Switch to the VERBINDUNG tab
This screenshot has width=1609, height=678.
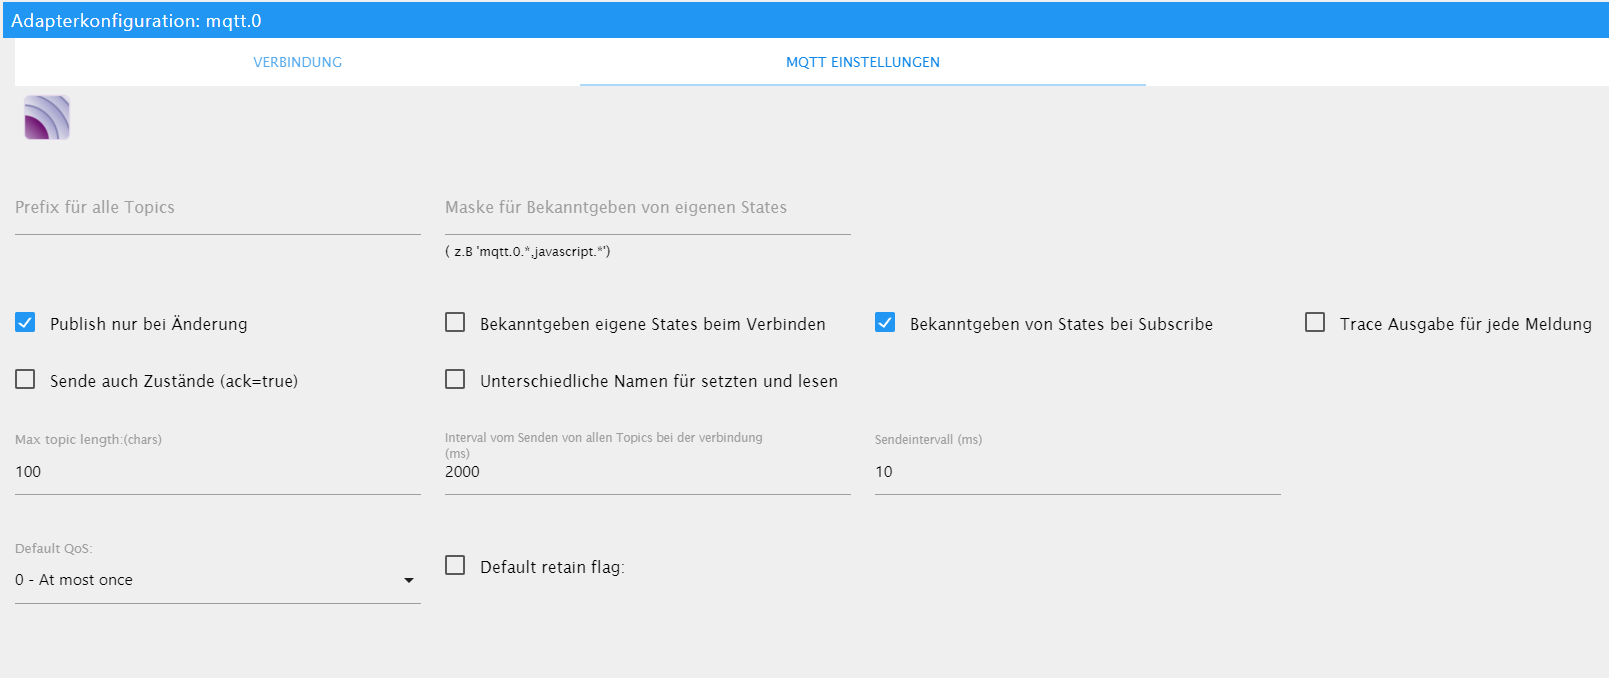coord(297,62)
